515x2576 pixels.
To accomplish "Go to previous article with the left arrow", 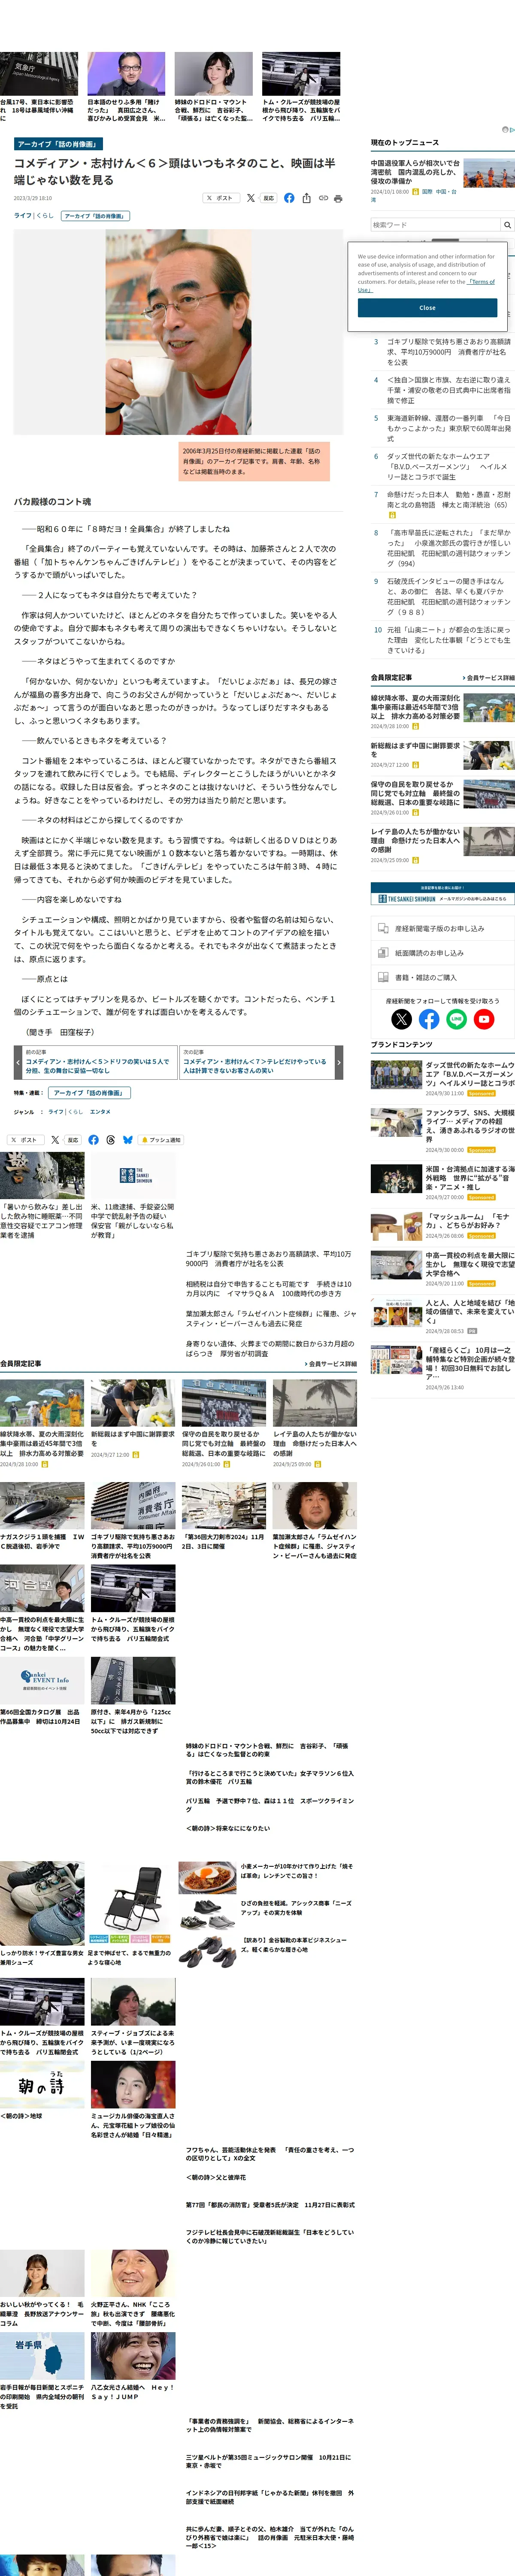I will point(18,1062).
